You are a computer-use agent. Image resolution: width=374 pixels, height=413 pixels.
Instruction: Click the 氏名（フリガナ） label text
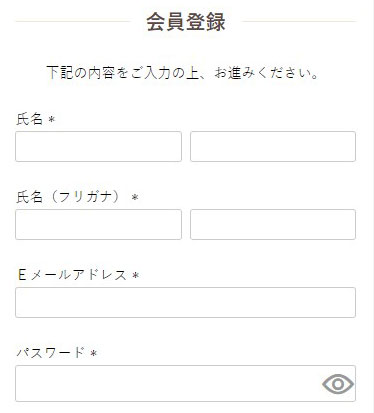click(x=68, y=197)
